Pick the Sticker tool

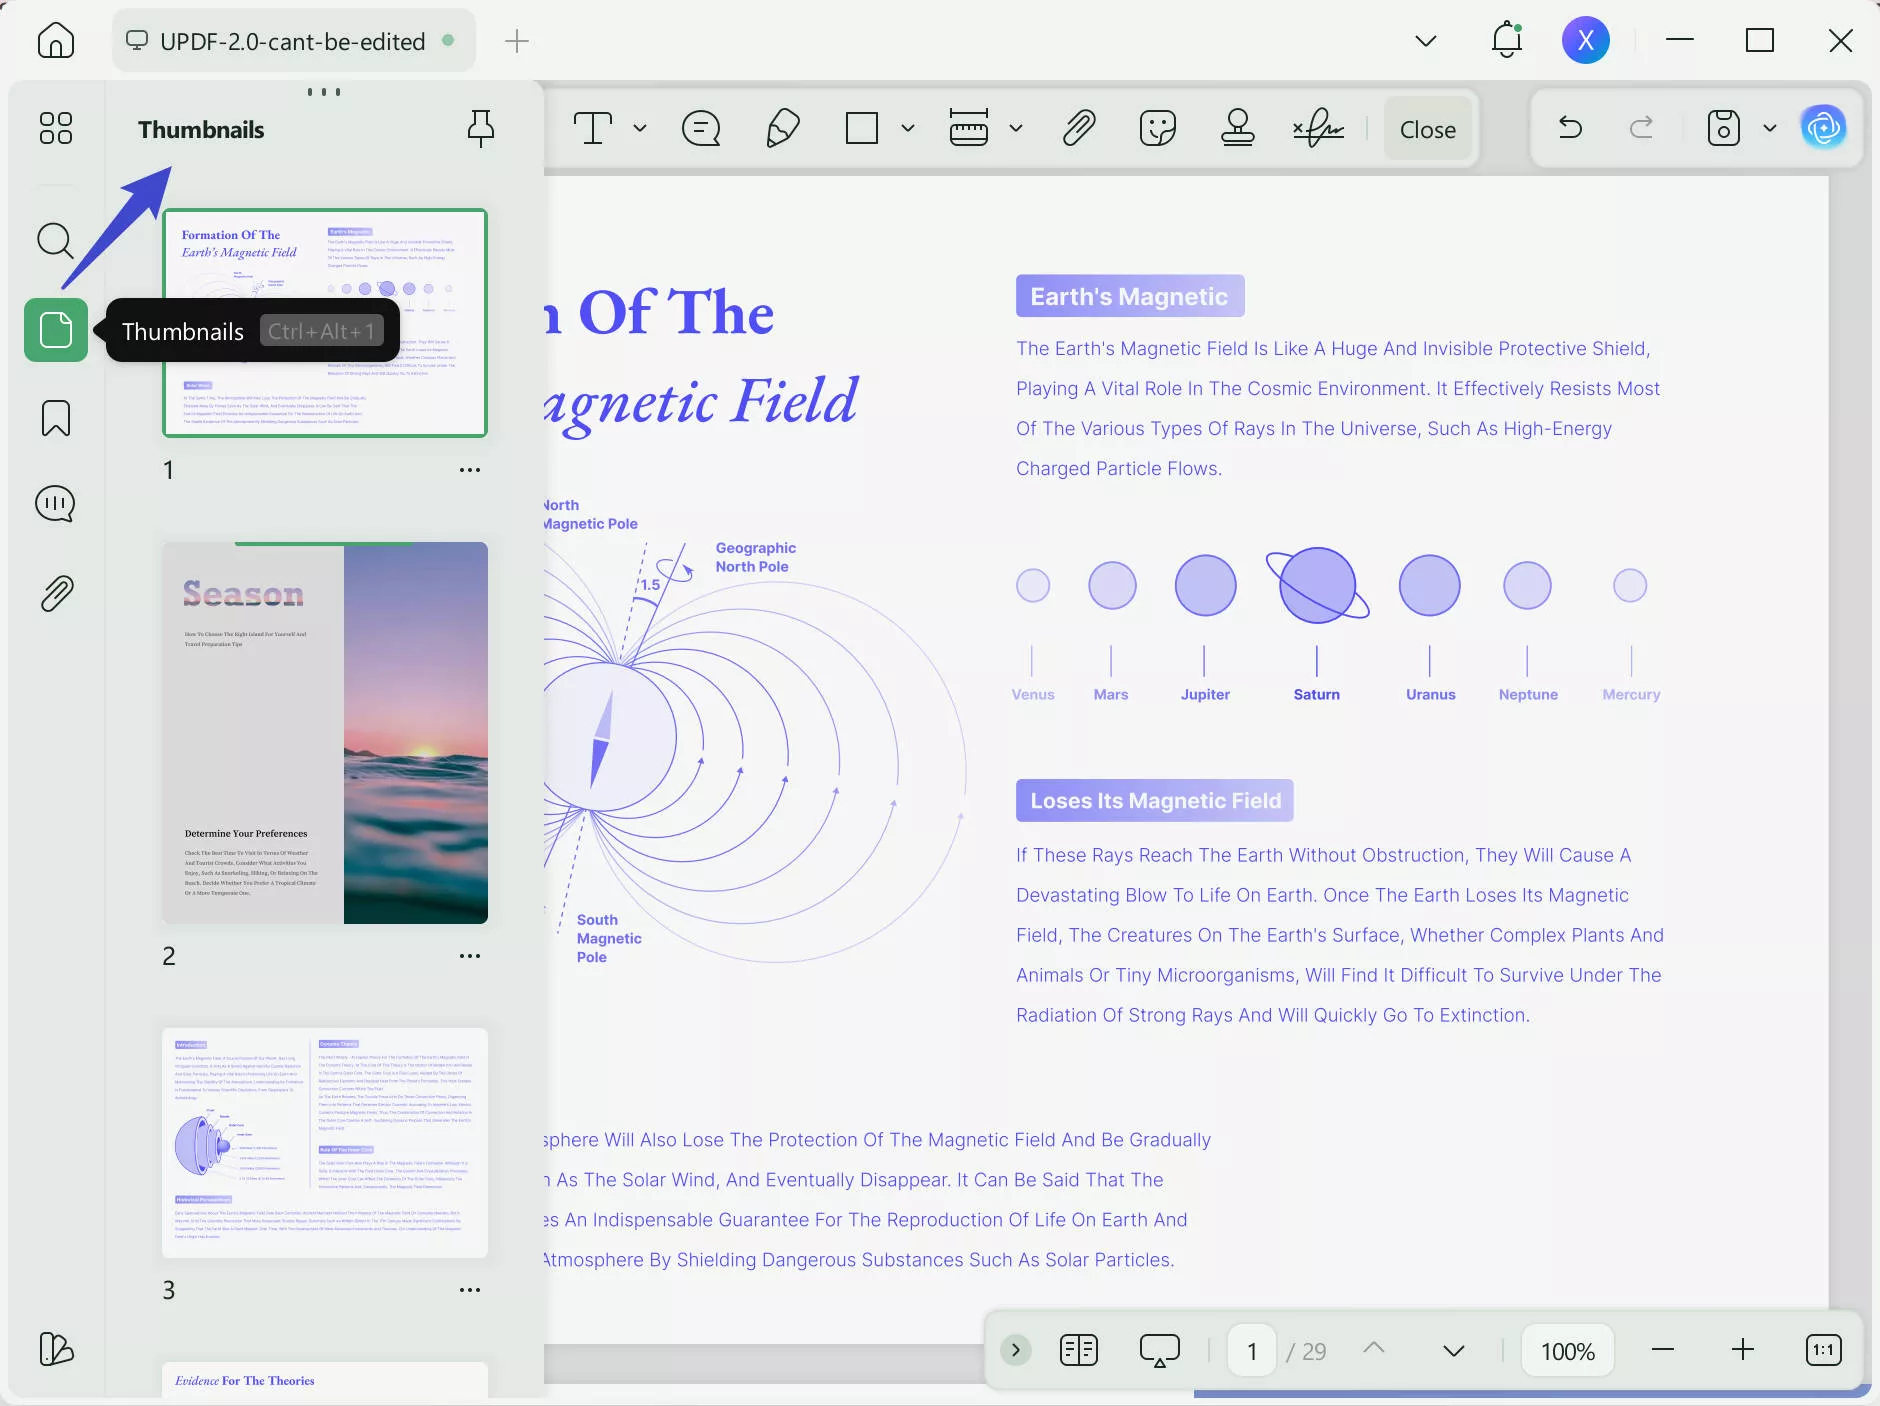(x=1157, y=128)
